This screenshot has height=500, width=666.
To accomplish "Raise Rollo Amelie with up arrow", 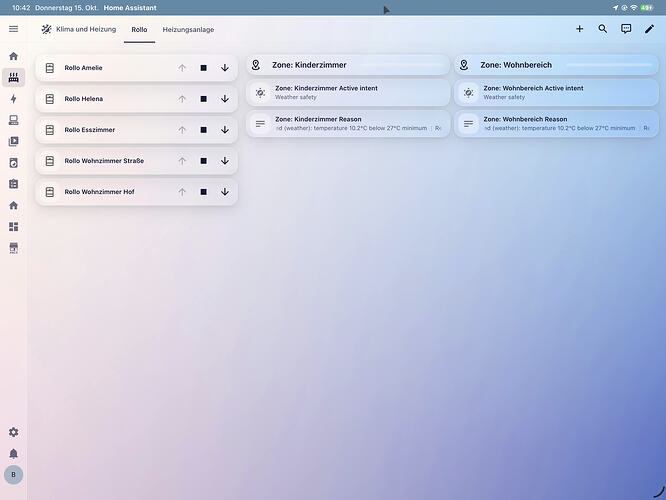I will pyautogui.click(x=182, y=68).
